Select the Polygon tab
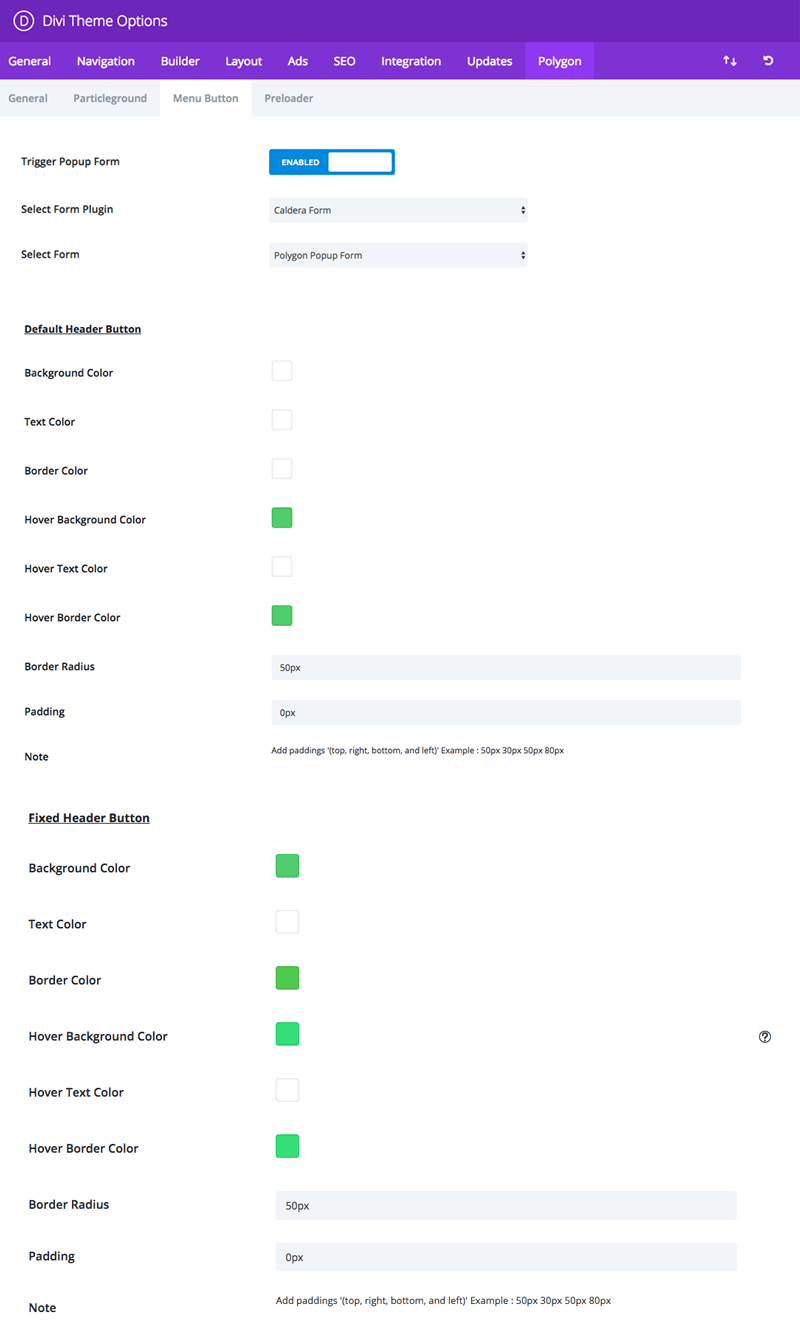 (x=560, y=61)
